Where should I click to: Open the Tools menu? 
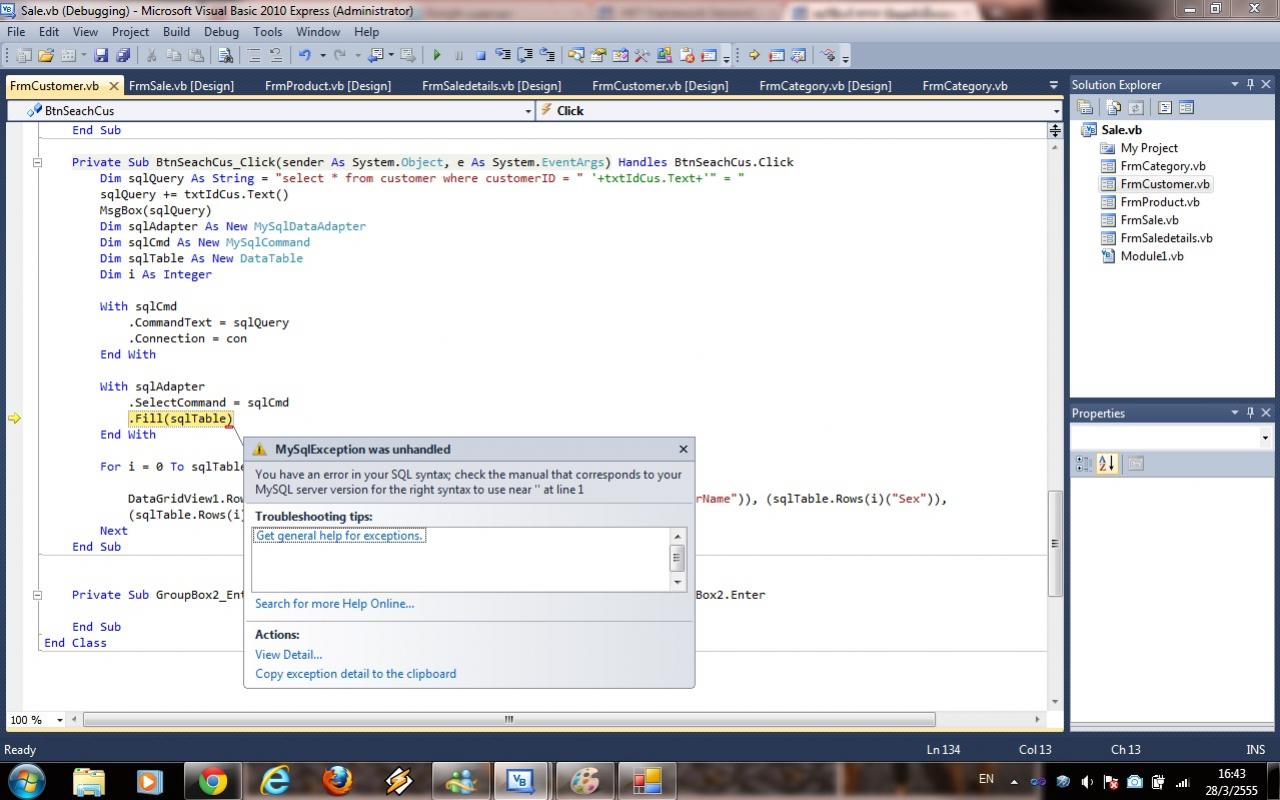pos(268,31)
